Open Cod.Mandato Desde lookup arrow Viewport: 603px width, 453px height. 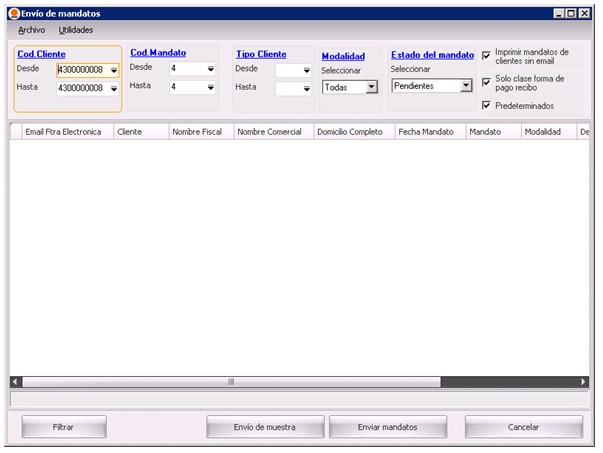(210, 69)
